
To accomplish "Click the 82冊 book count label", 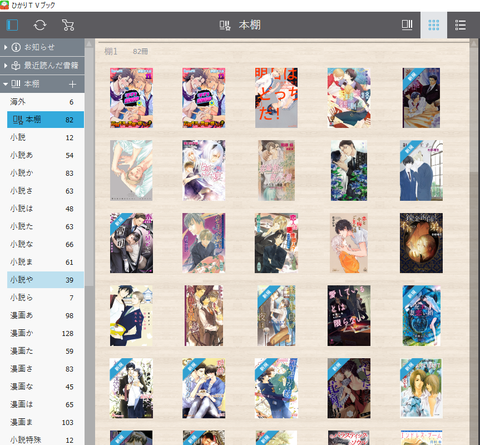I will pos(140,51).
